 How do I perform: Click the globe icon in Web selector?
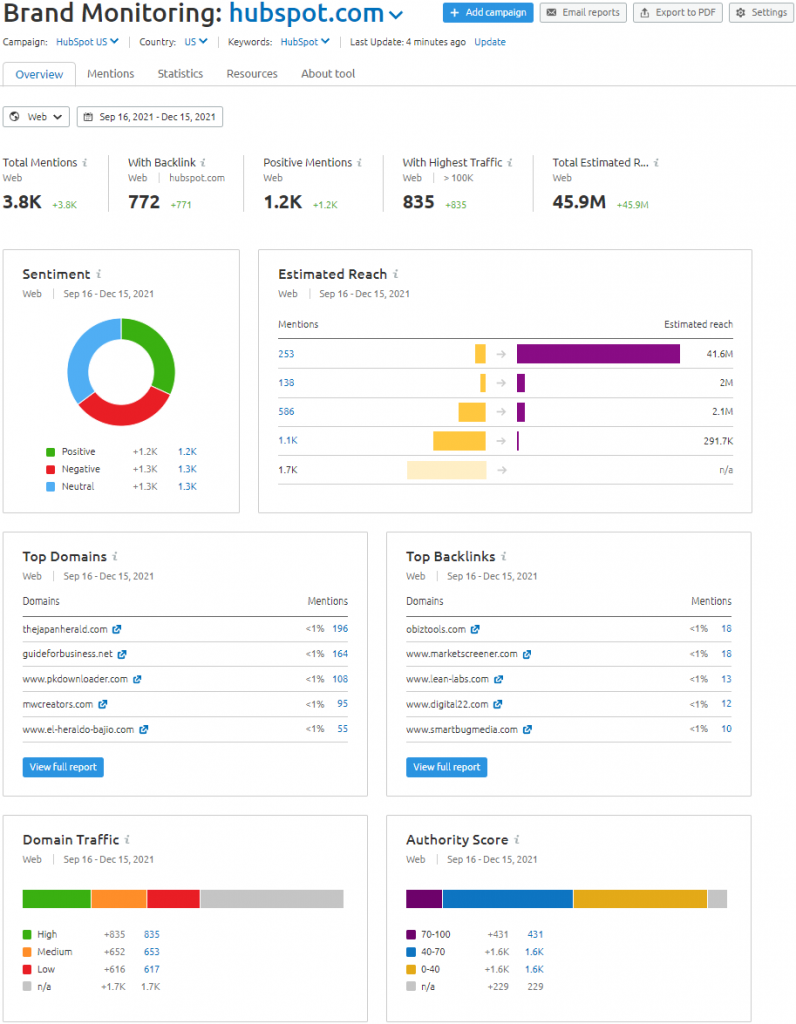[14, 117]
